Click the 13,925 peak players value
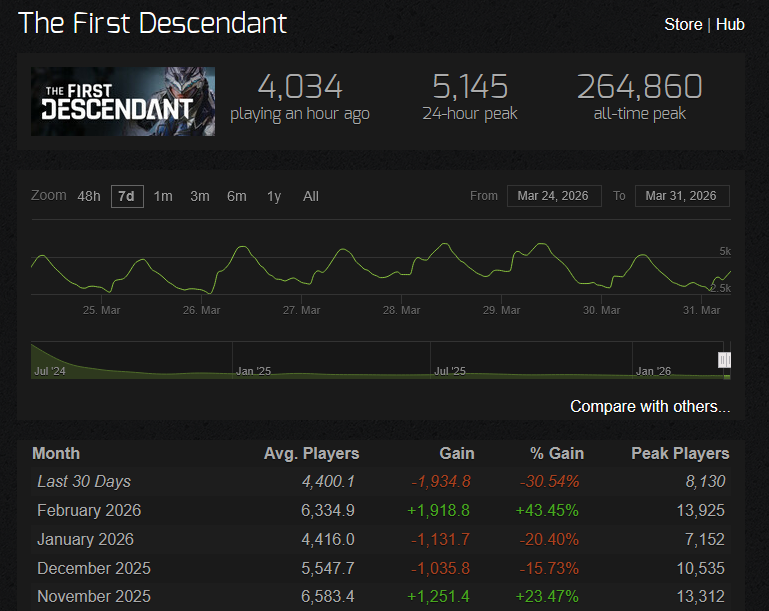The height and width of the screenshot is (611, 769). [700, 510]
